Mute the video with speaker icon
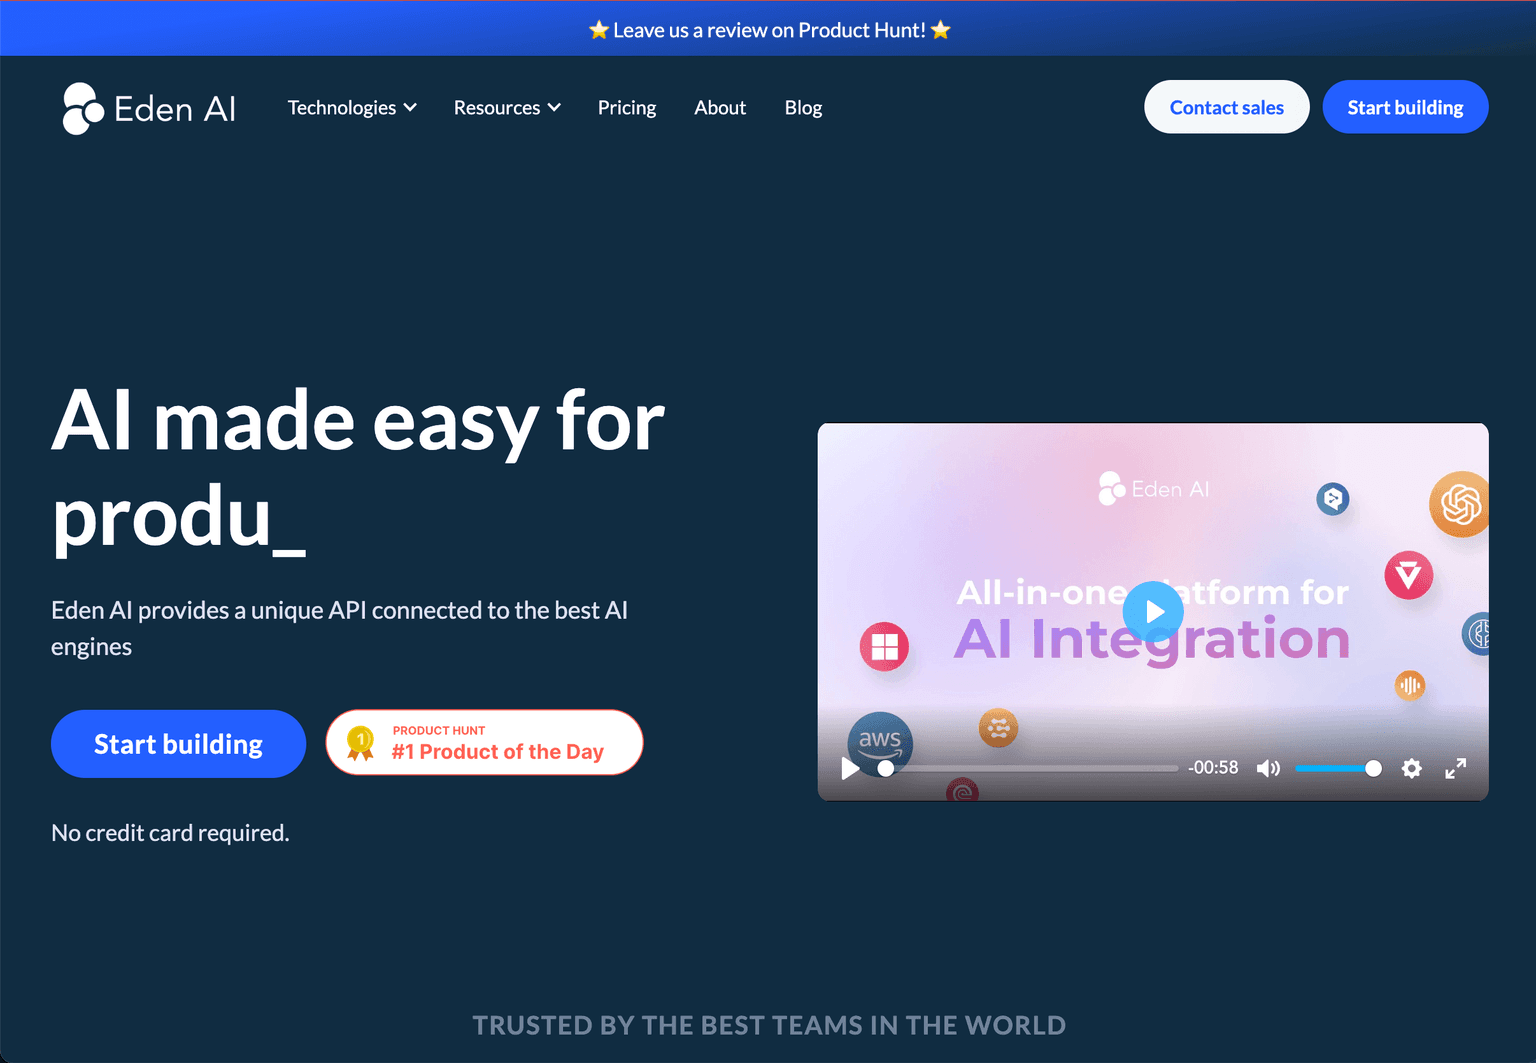This screenshot has width=1536, height=1063. (1268, 768)
